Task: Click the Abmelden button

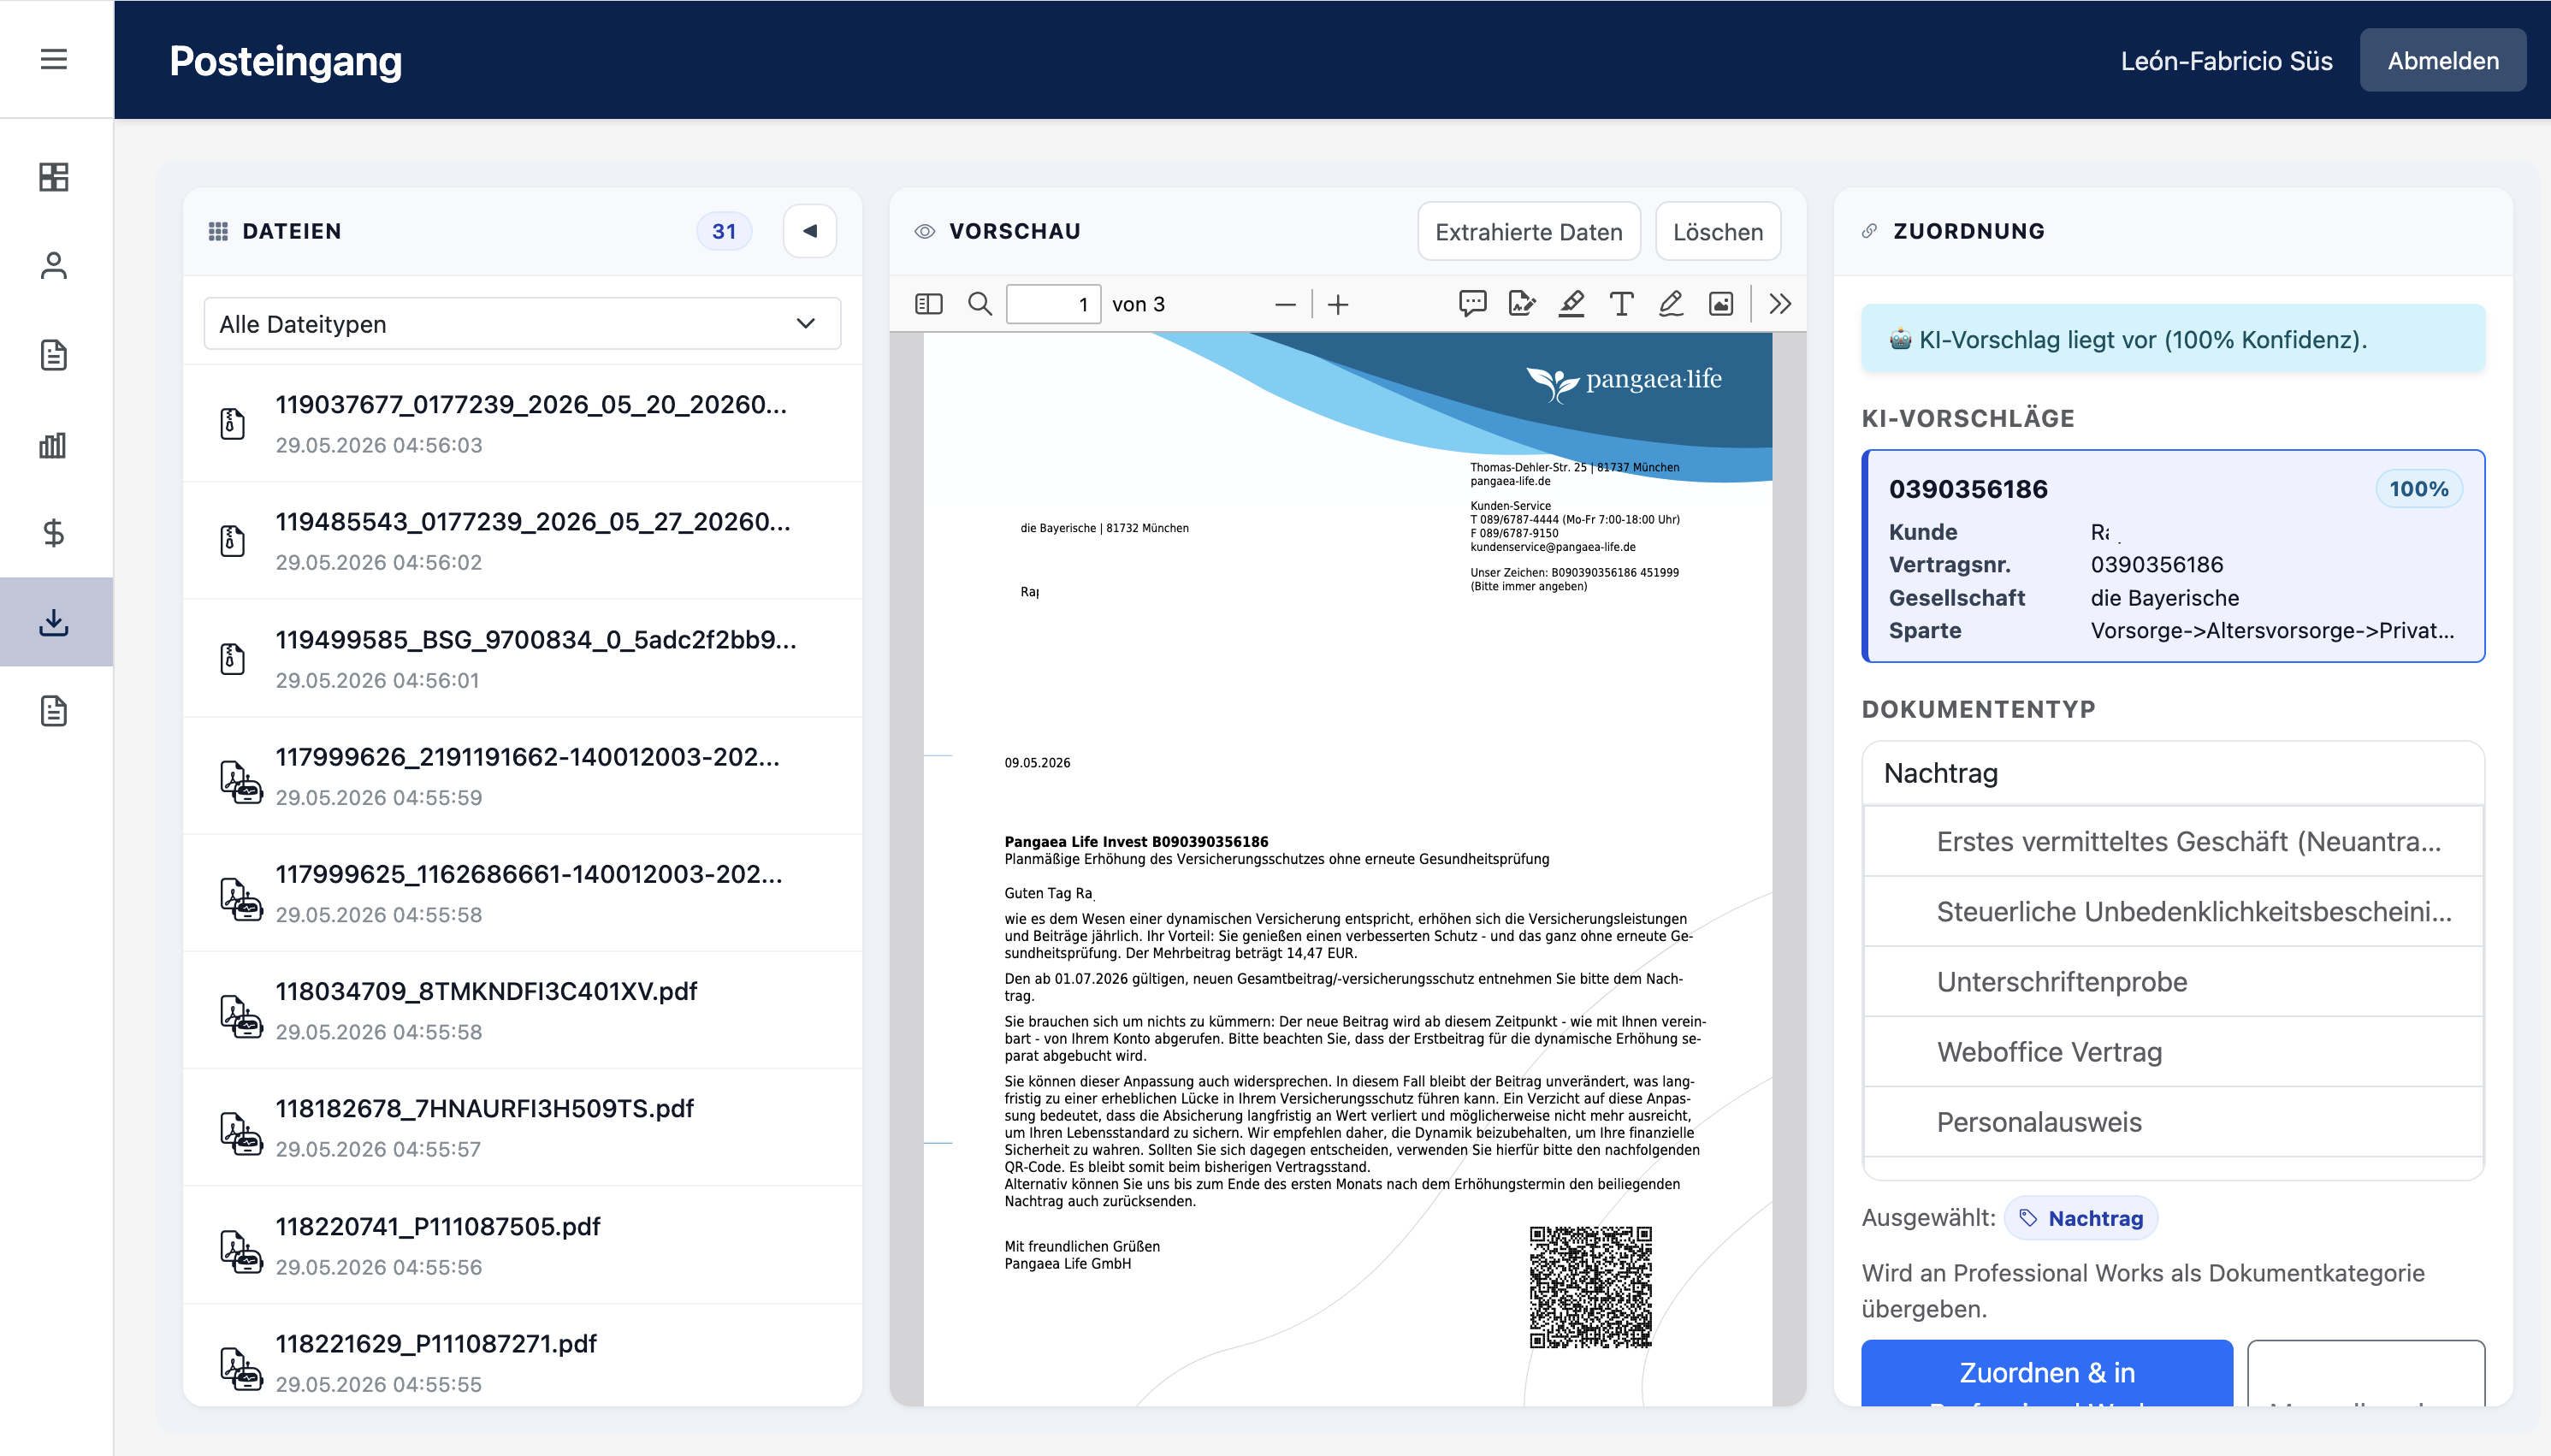Action: pyautogui.click(x=2442, y=60)
